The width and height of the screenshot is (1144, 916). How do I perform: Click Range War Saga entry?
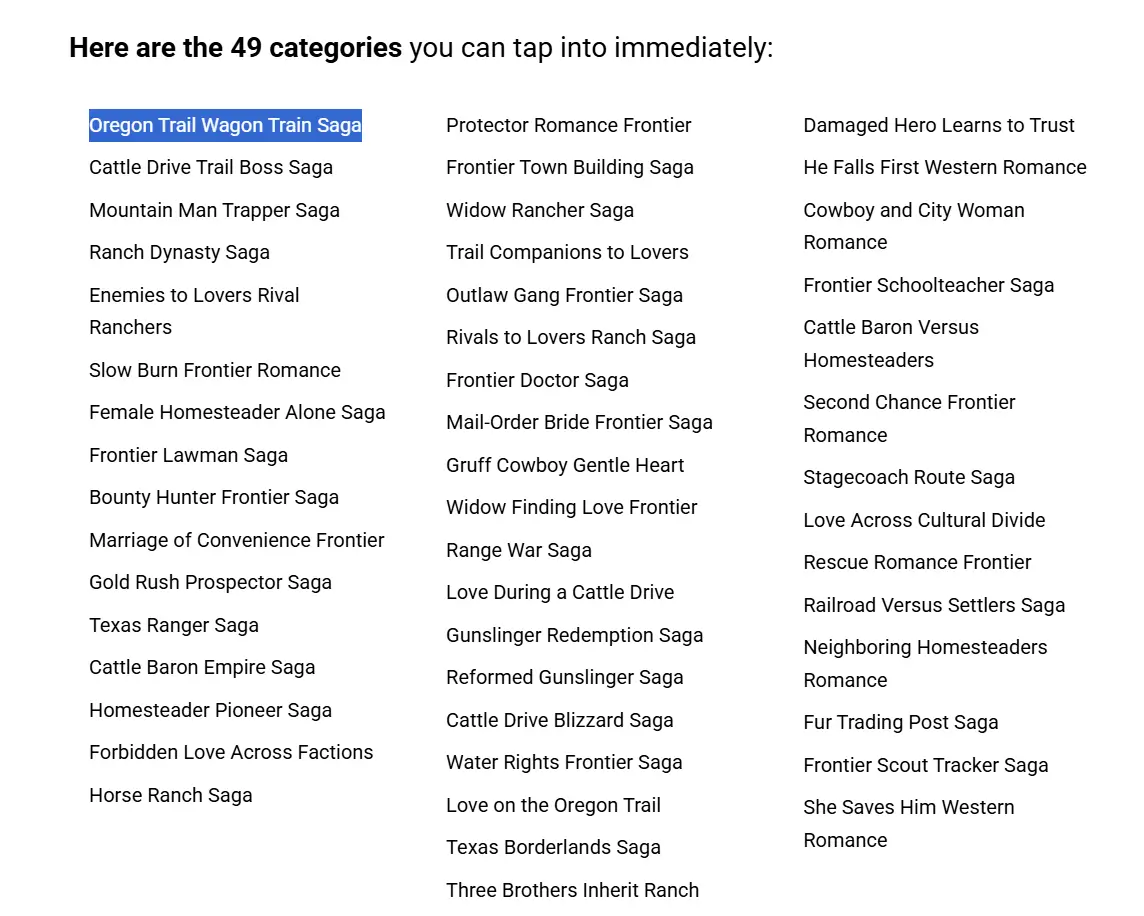point(519,550)
